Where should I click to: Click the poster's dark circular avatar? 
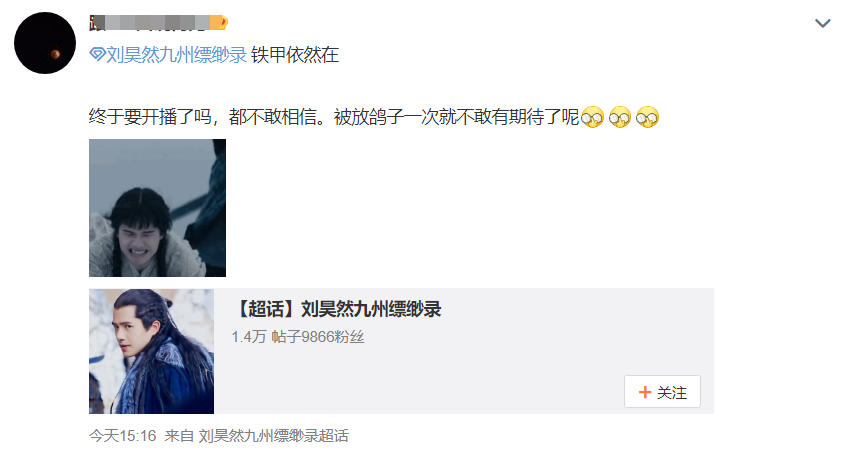point(45,43)
